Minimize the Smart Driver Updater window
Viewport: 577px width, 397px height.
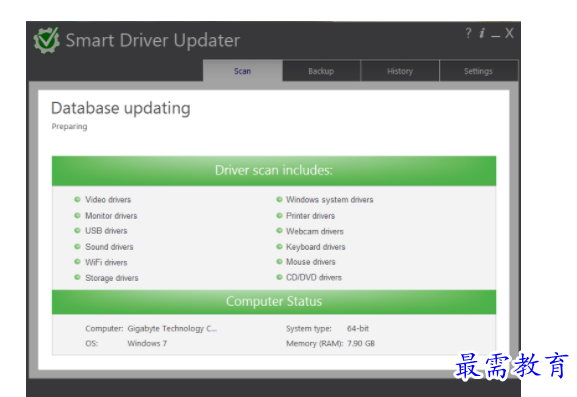tap(495, 35)
